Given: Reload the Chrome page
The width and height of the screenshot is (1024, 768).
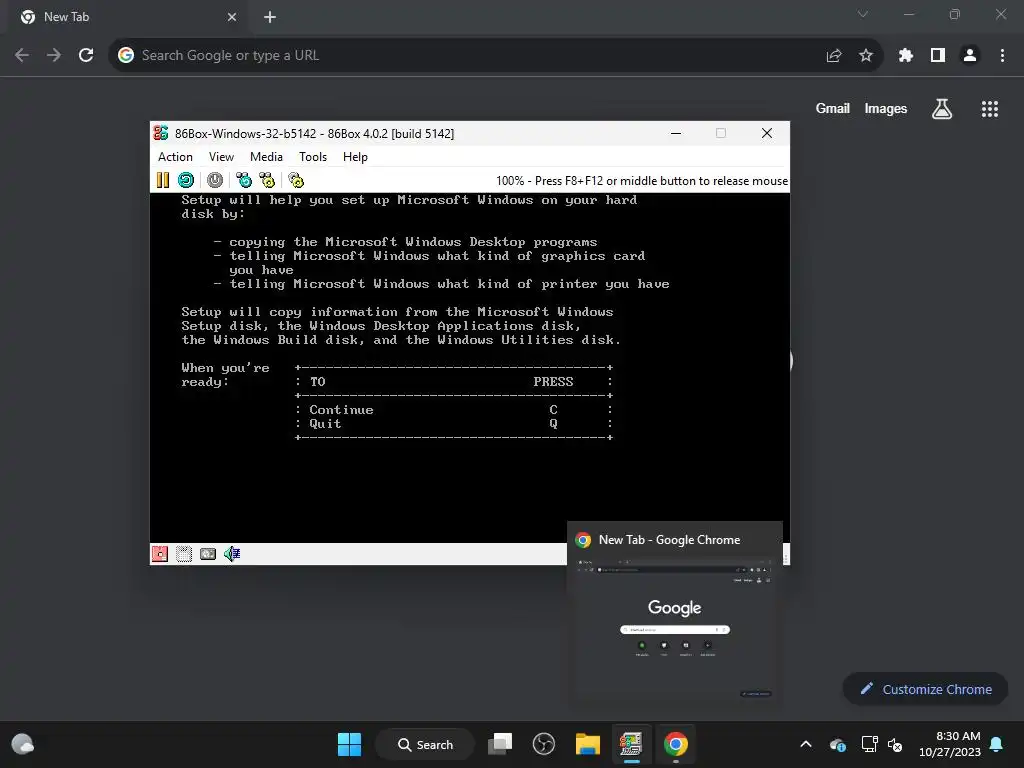Looking at the screenshot, I should [86, 56].
